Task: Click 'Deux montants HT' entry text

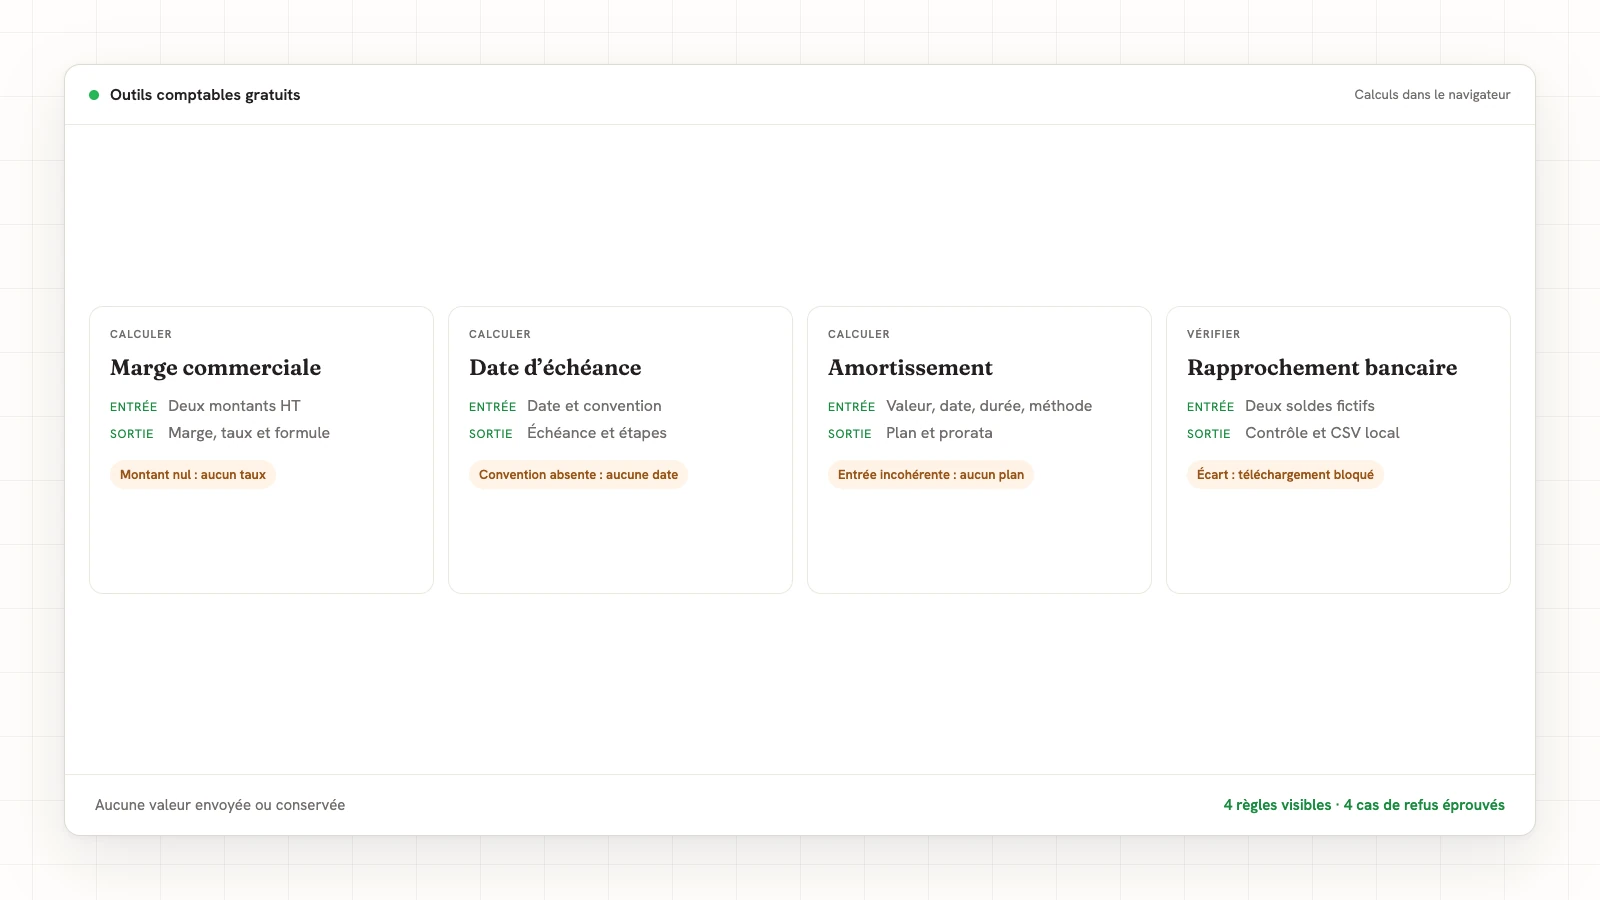Action: [234, 406]
